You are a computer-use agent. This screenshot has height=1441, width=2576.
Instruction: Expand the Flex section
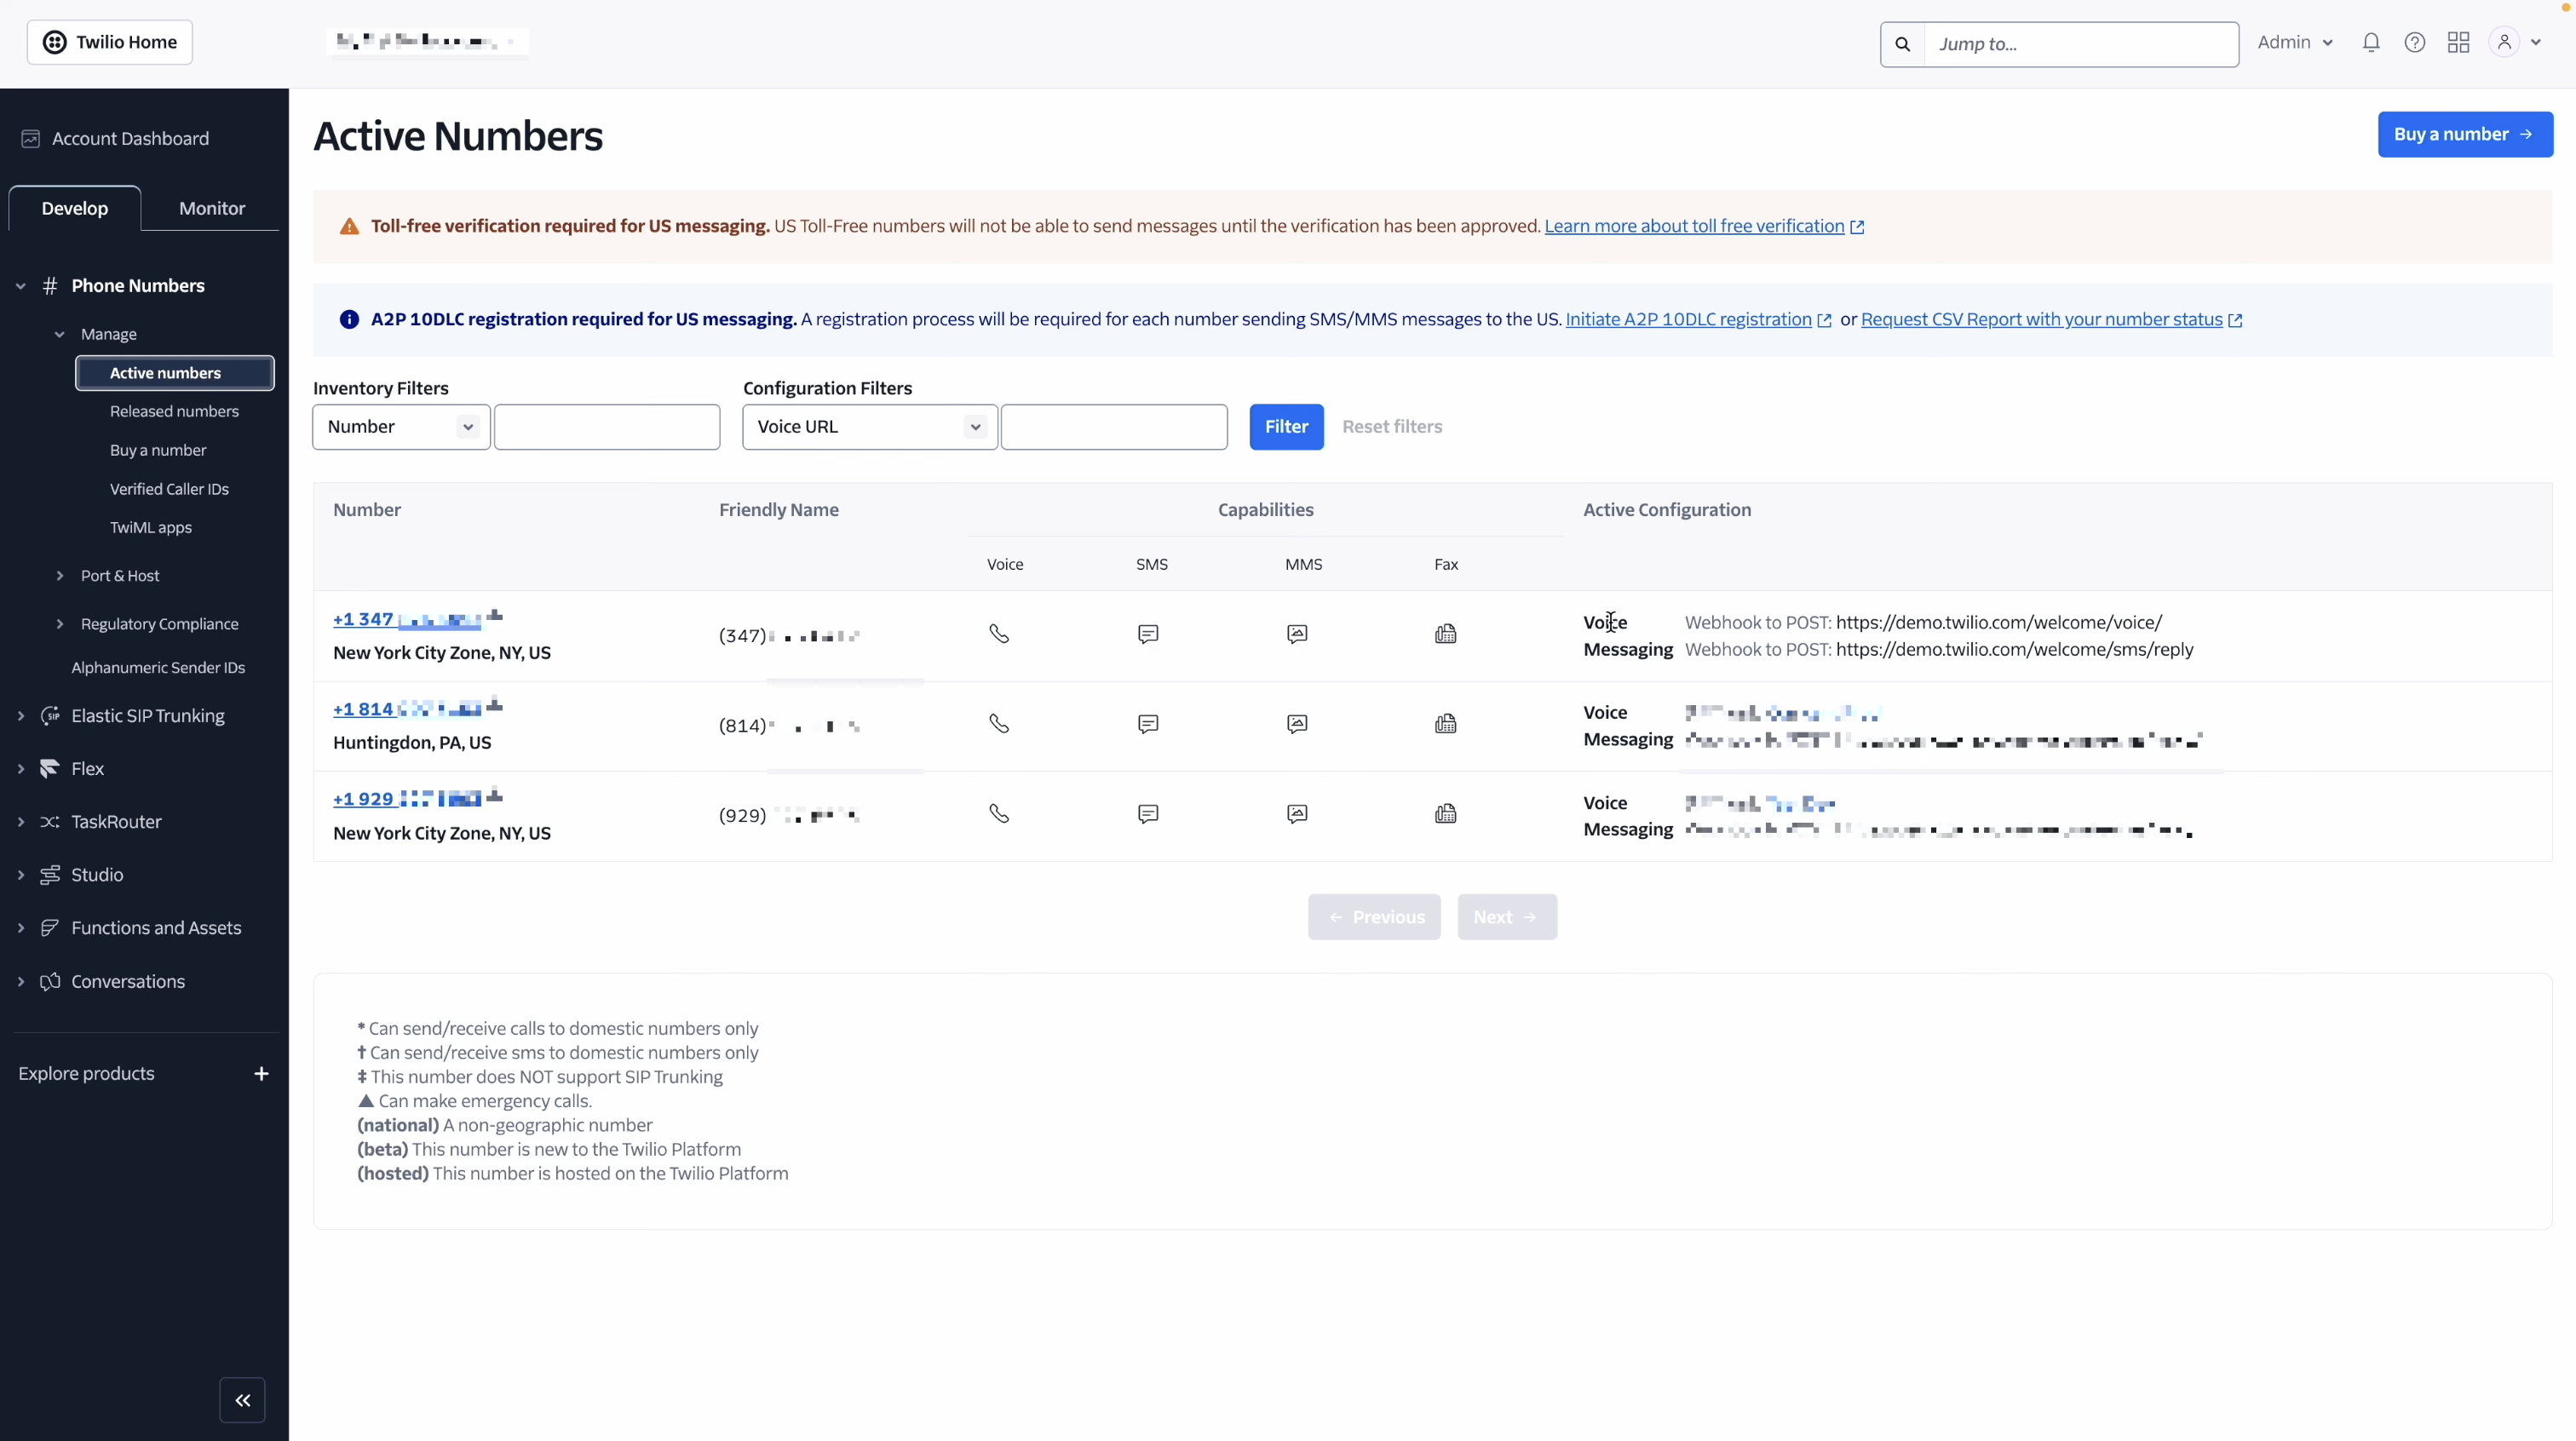(21, 769)
